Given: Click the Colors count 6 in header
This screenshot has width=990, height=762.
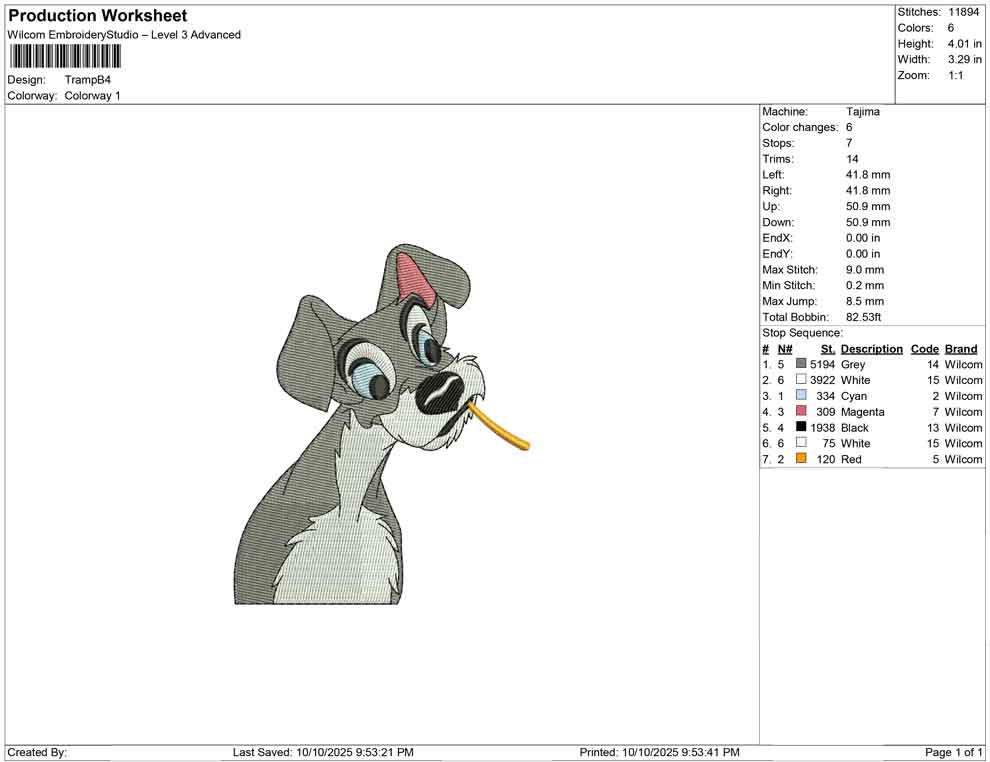Looking at the screenshot, I should pyautogui.click(x=951, y=28).
